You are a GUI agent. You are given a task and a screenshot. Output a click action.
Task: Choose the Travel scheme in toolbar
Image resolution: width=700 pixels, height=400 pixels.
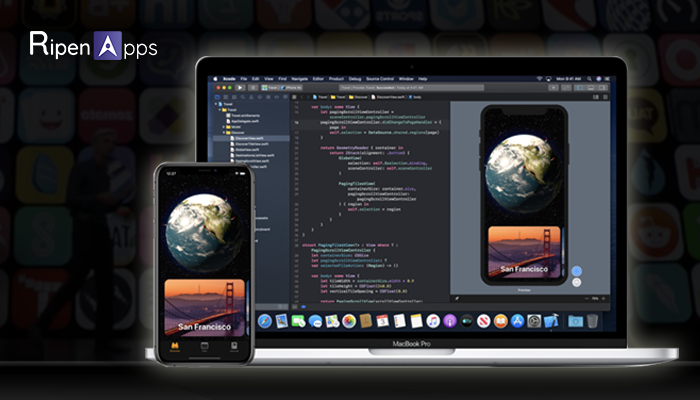pos(270,88)
